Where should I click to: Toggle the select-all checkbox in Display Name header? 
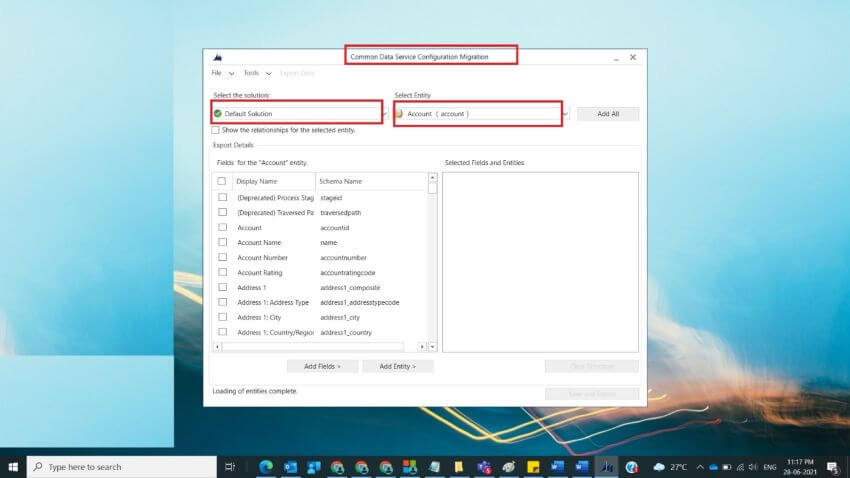click(x=222, y=181)
